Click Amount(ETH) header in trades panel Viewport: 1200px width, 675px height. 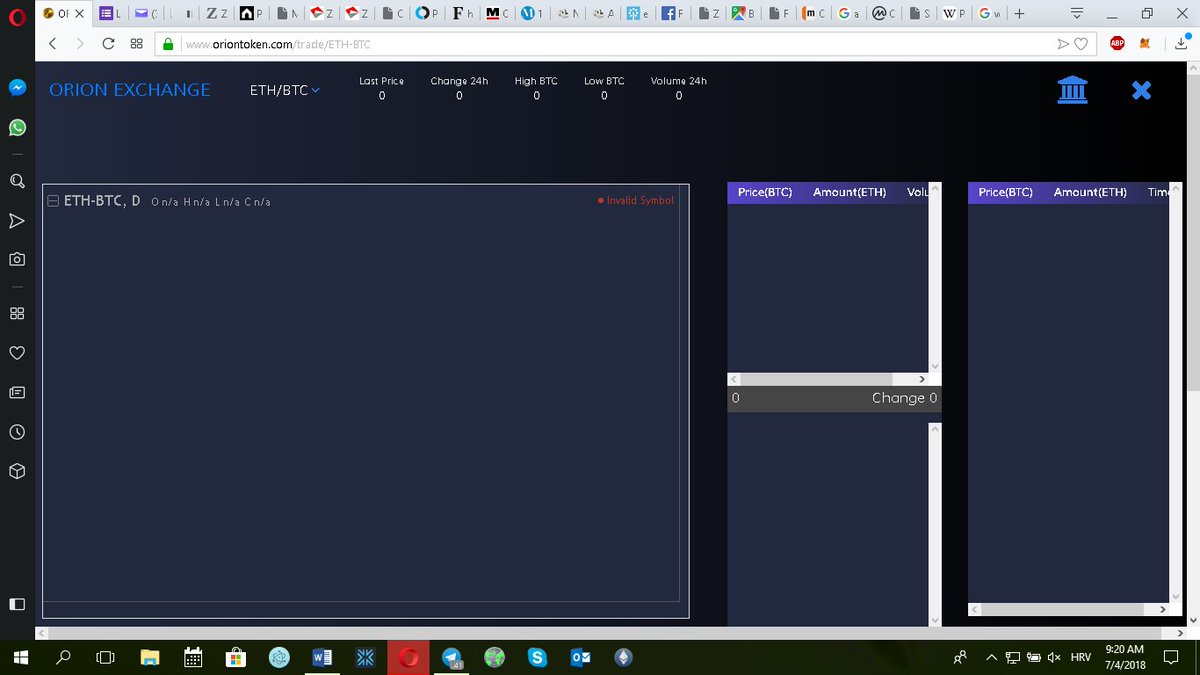tap(1090, 192)
